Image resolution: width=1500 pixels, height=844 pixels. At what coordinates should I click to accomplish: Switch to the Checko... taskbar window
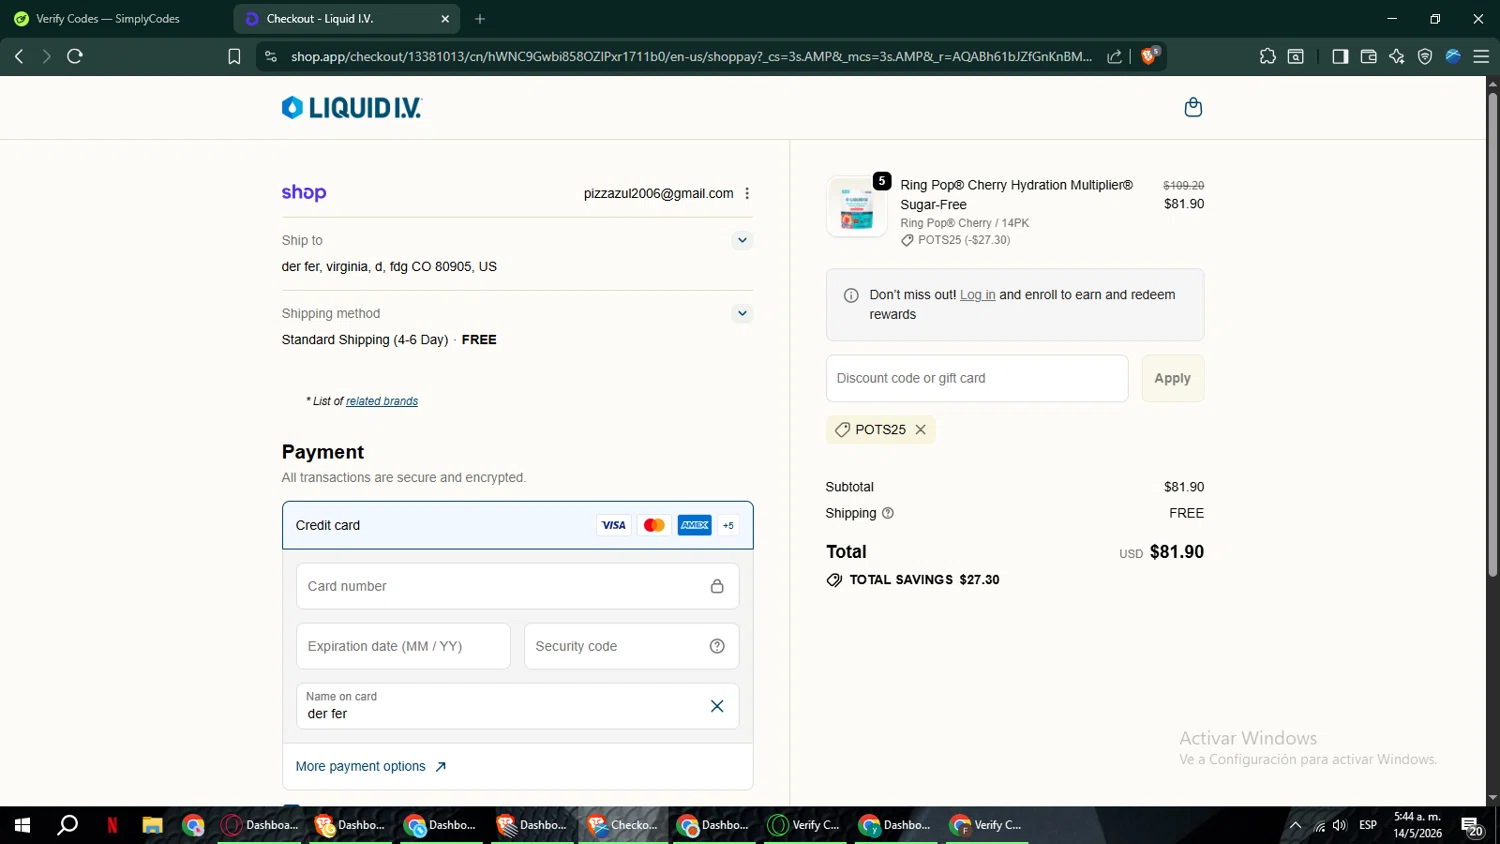[x=625, y=825]
